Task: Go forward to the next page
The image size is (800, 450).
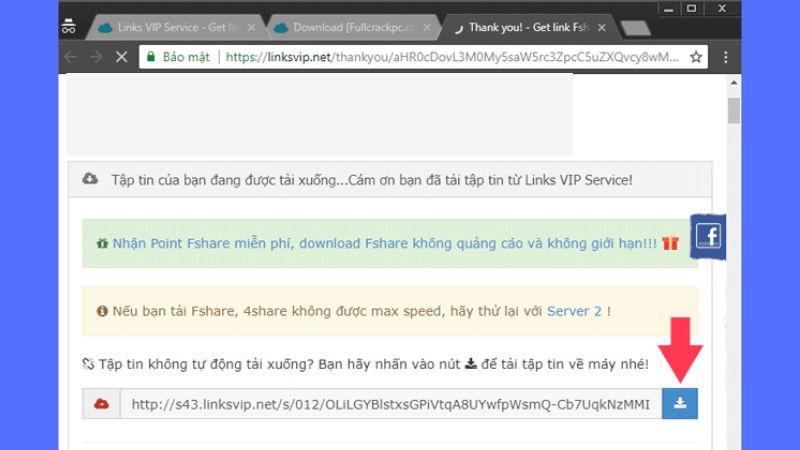Action: coord(95,57)
